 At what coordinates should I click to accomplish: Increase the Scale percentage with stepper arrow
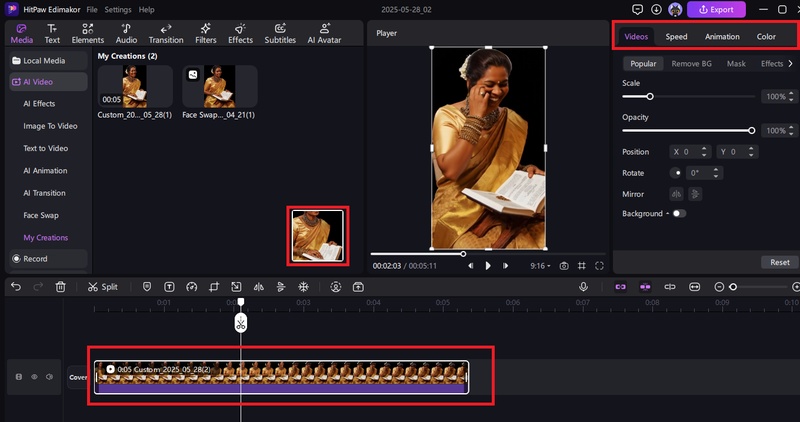pyautogui.click(x=791, y=94)
